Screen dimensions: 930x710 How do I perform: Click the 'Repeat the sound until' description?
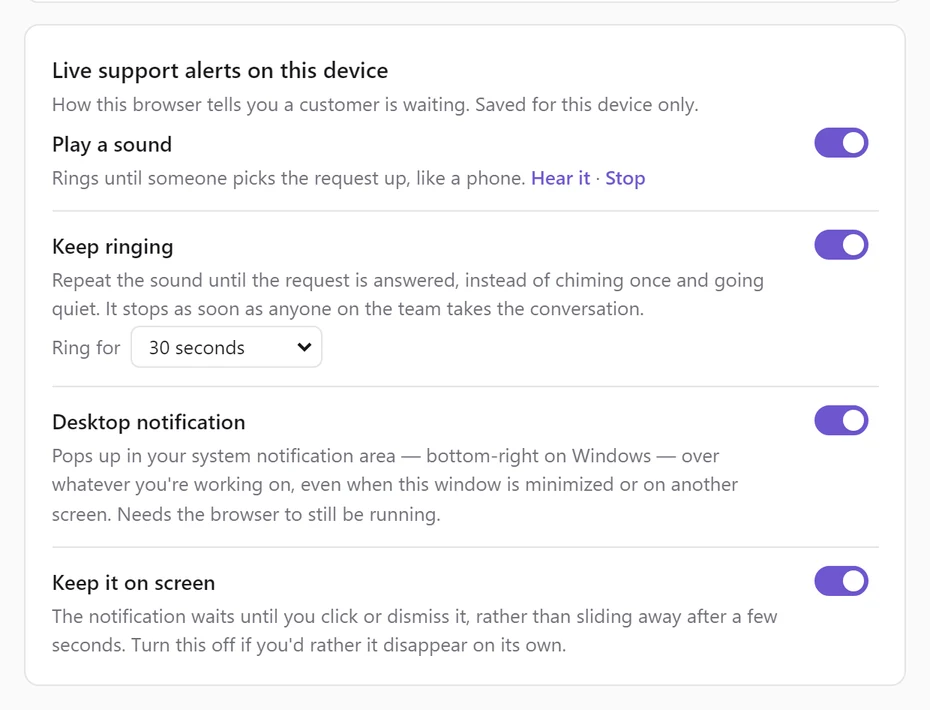click(x=408, y=294)
